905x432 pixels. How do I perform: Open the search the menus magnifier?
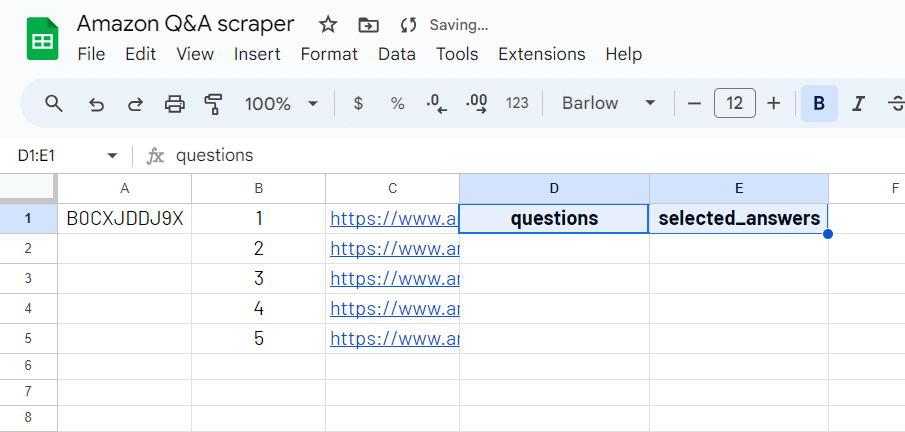tap(54, 103)
